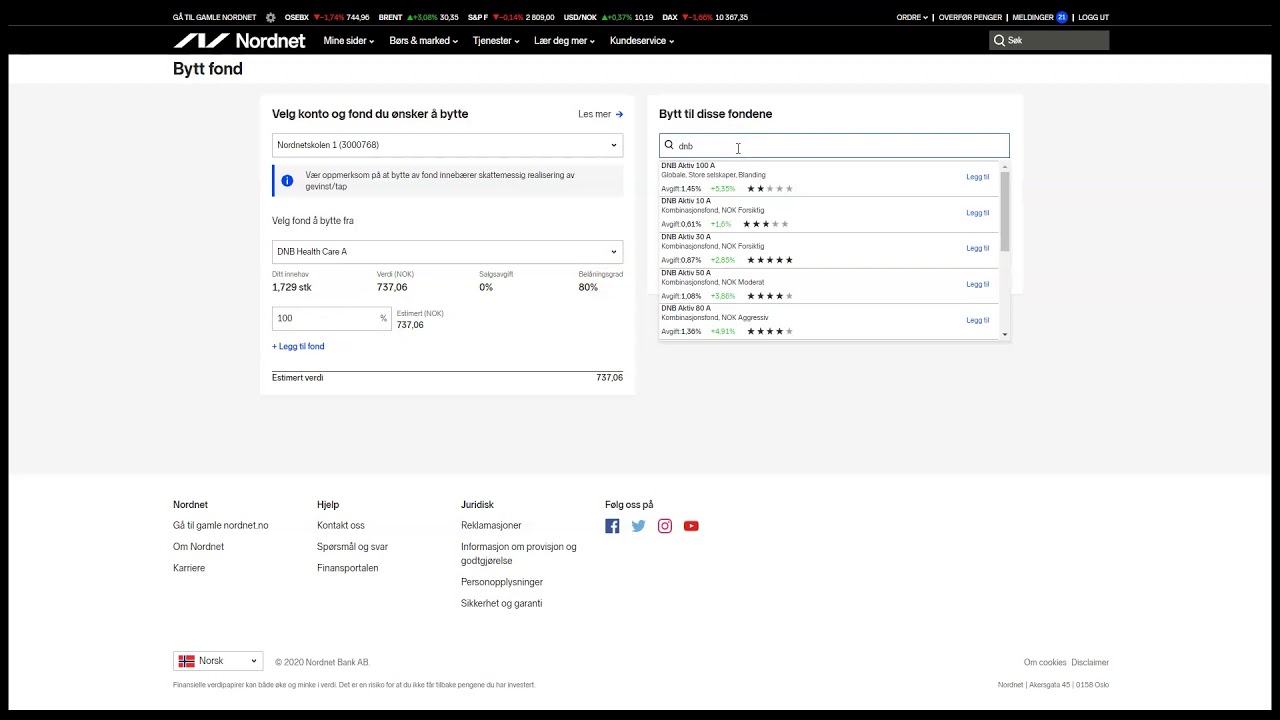Open Finansportalen footer link
Image resolution: width=1280 pixels, height=720 pixels.
(348, 568)
